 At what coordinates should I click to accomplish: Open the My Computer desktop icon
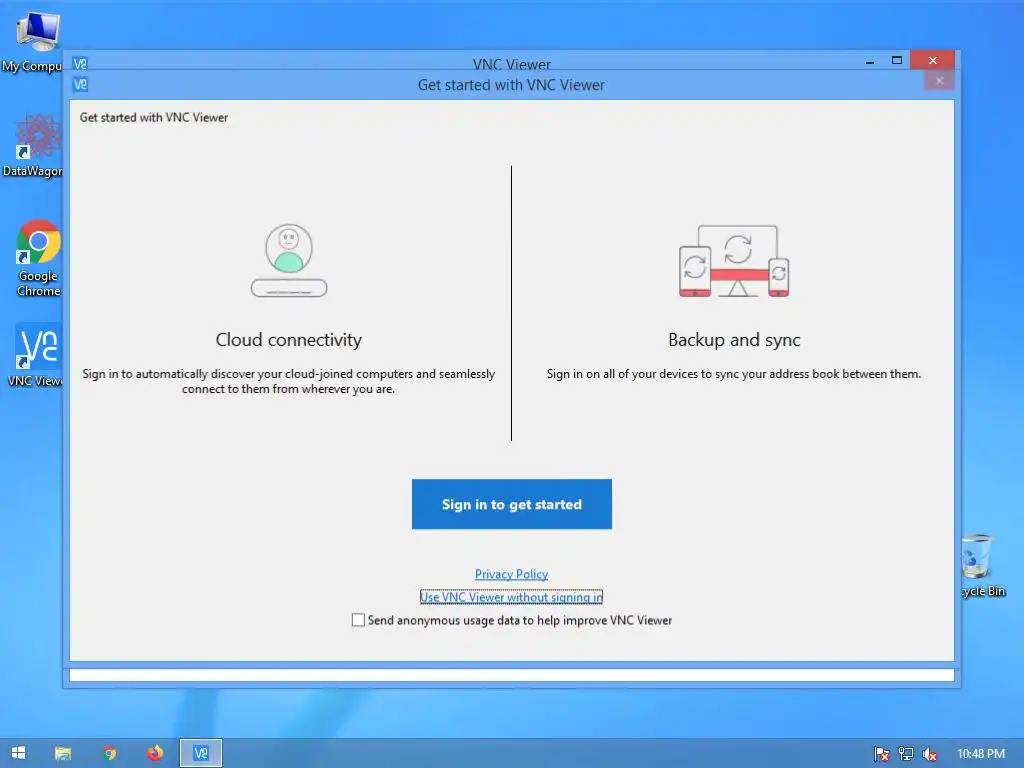pyautogui.click(x=33, y=40)
